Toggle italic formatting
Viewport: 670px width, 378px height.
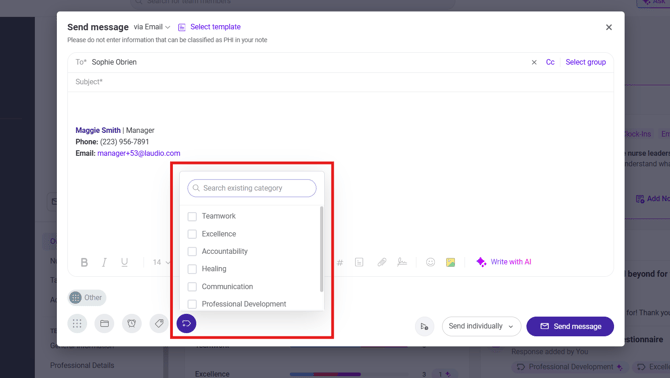[x=104, y=262]
